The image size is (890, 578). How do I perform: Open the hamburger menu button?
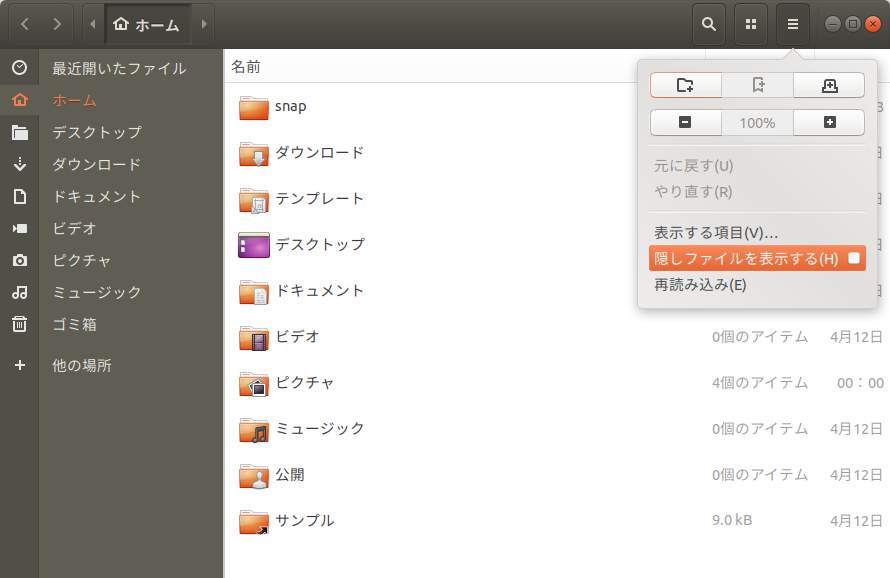pyautogui.click(x=792, y=23)
